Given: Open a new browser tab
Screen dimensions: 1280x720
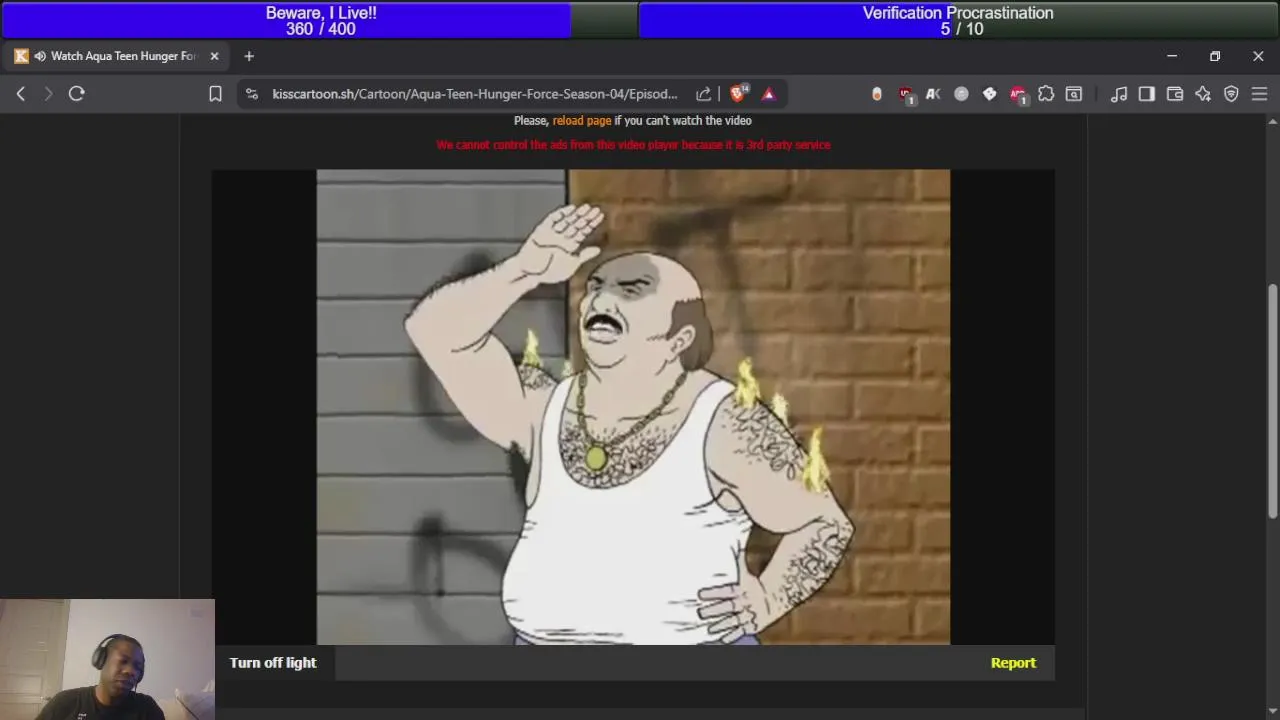Looking at the screenshot, I should (249, 56).
